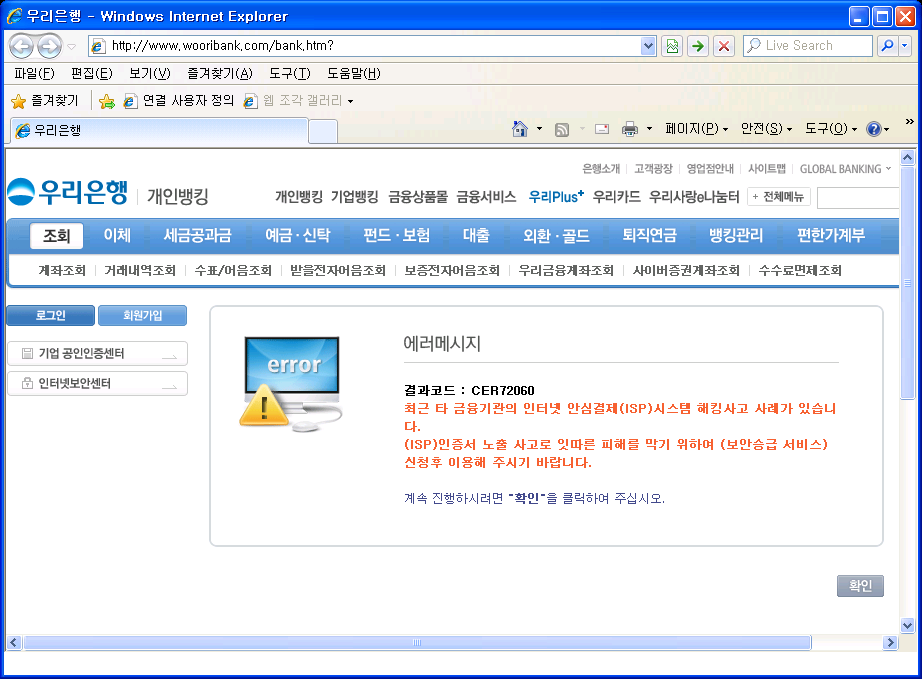Open the 도구(T) menu
Viewport: 922px width, 679px height.
coord(290,73)
